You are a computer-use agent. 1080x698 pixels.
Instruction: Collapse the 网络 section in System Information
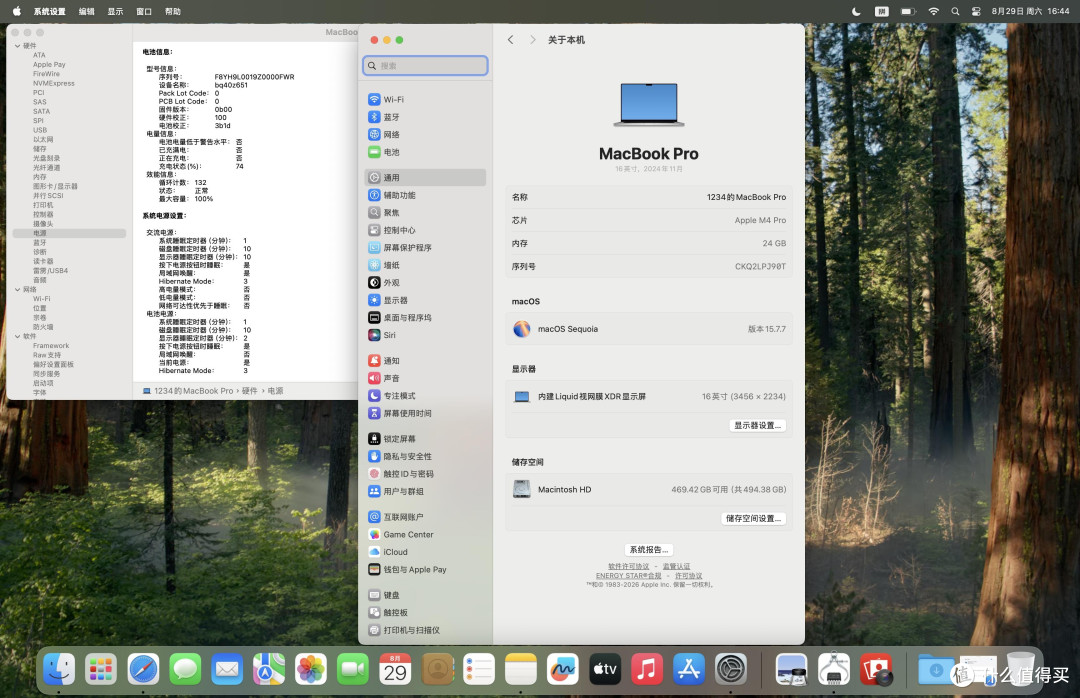coord(17,290)
